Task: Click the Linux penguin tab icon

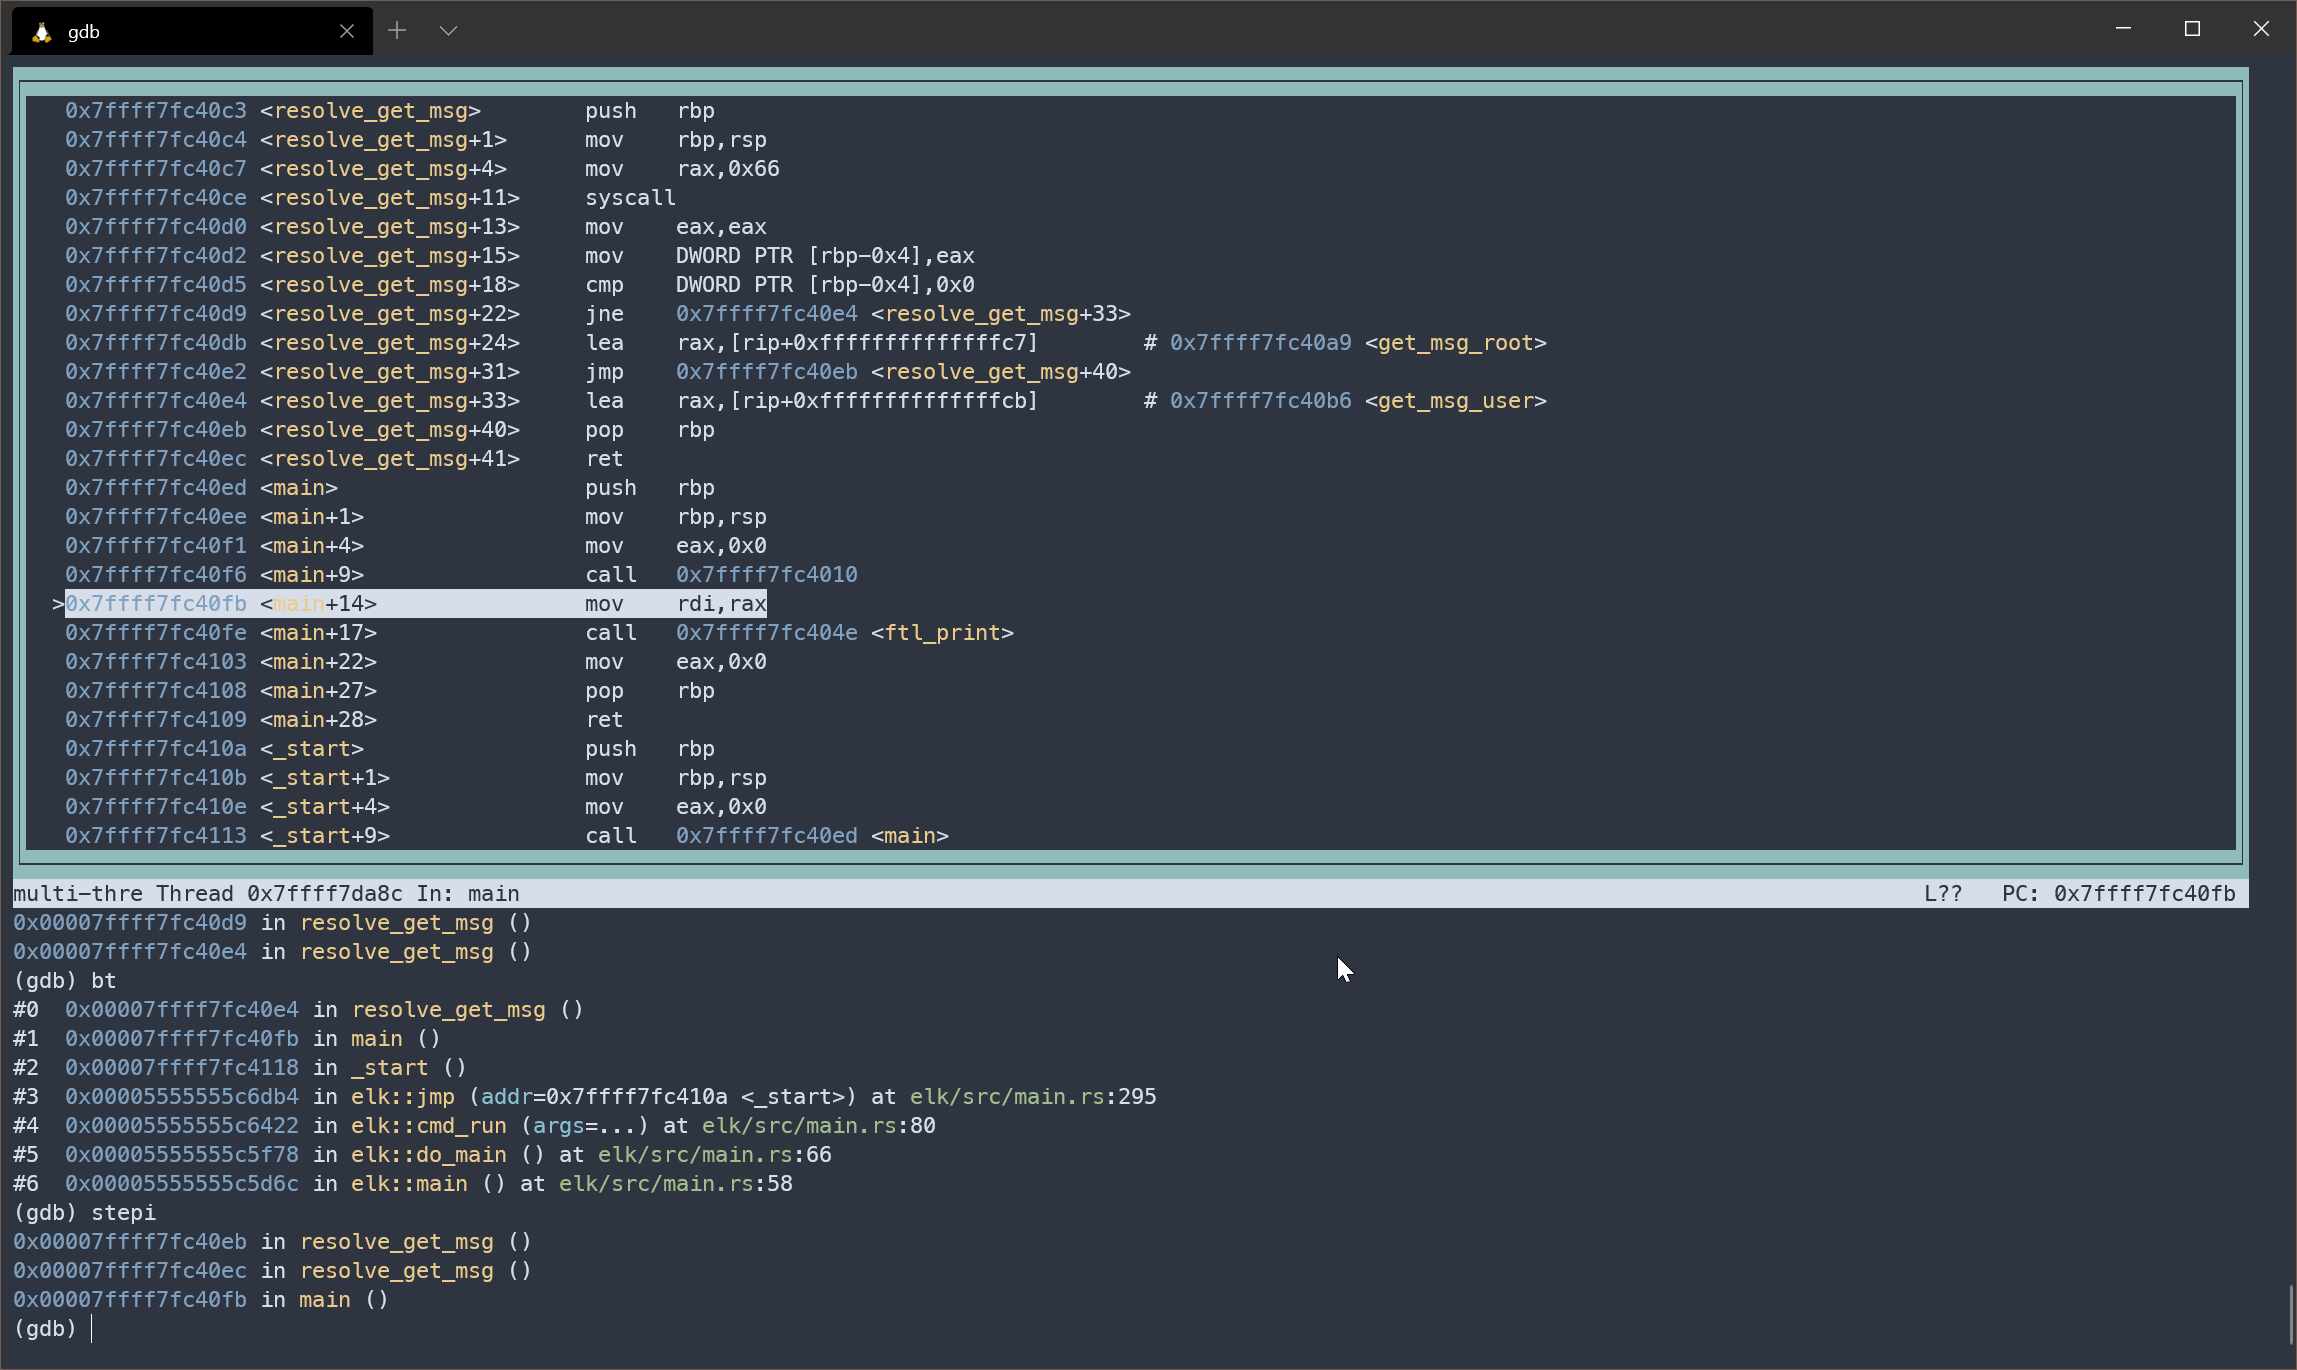Action: pos(41,32)
